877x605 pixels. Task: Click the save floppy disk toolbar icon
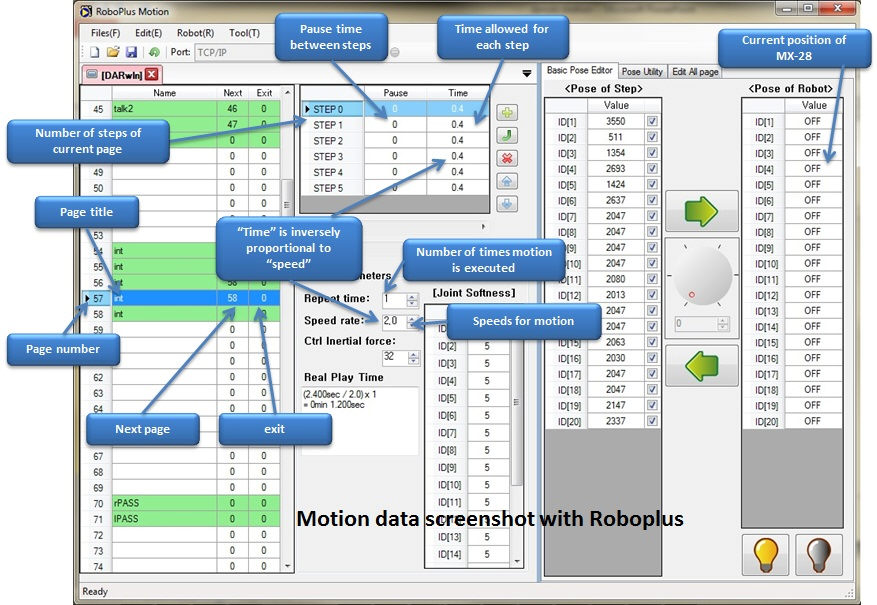tap(131, 52)
